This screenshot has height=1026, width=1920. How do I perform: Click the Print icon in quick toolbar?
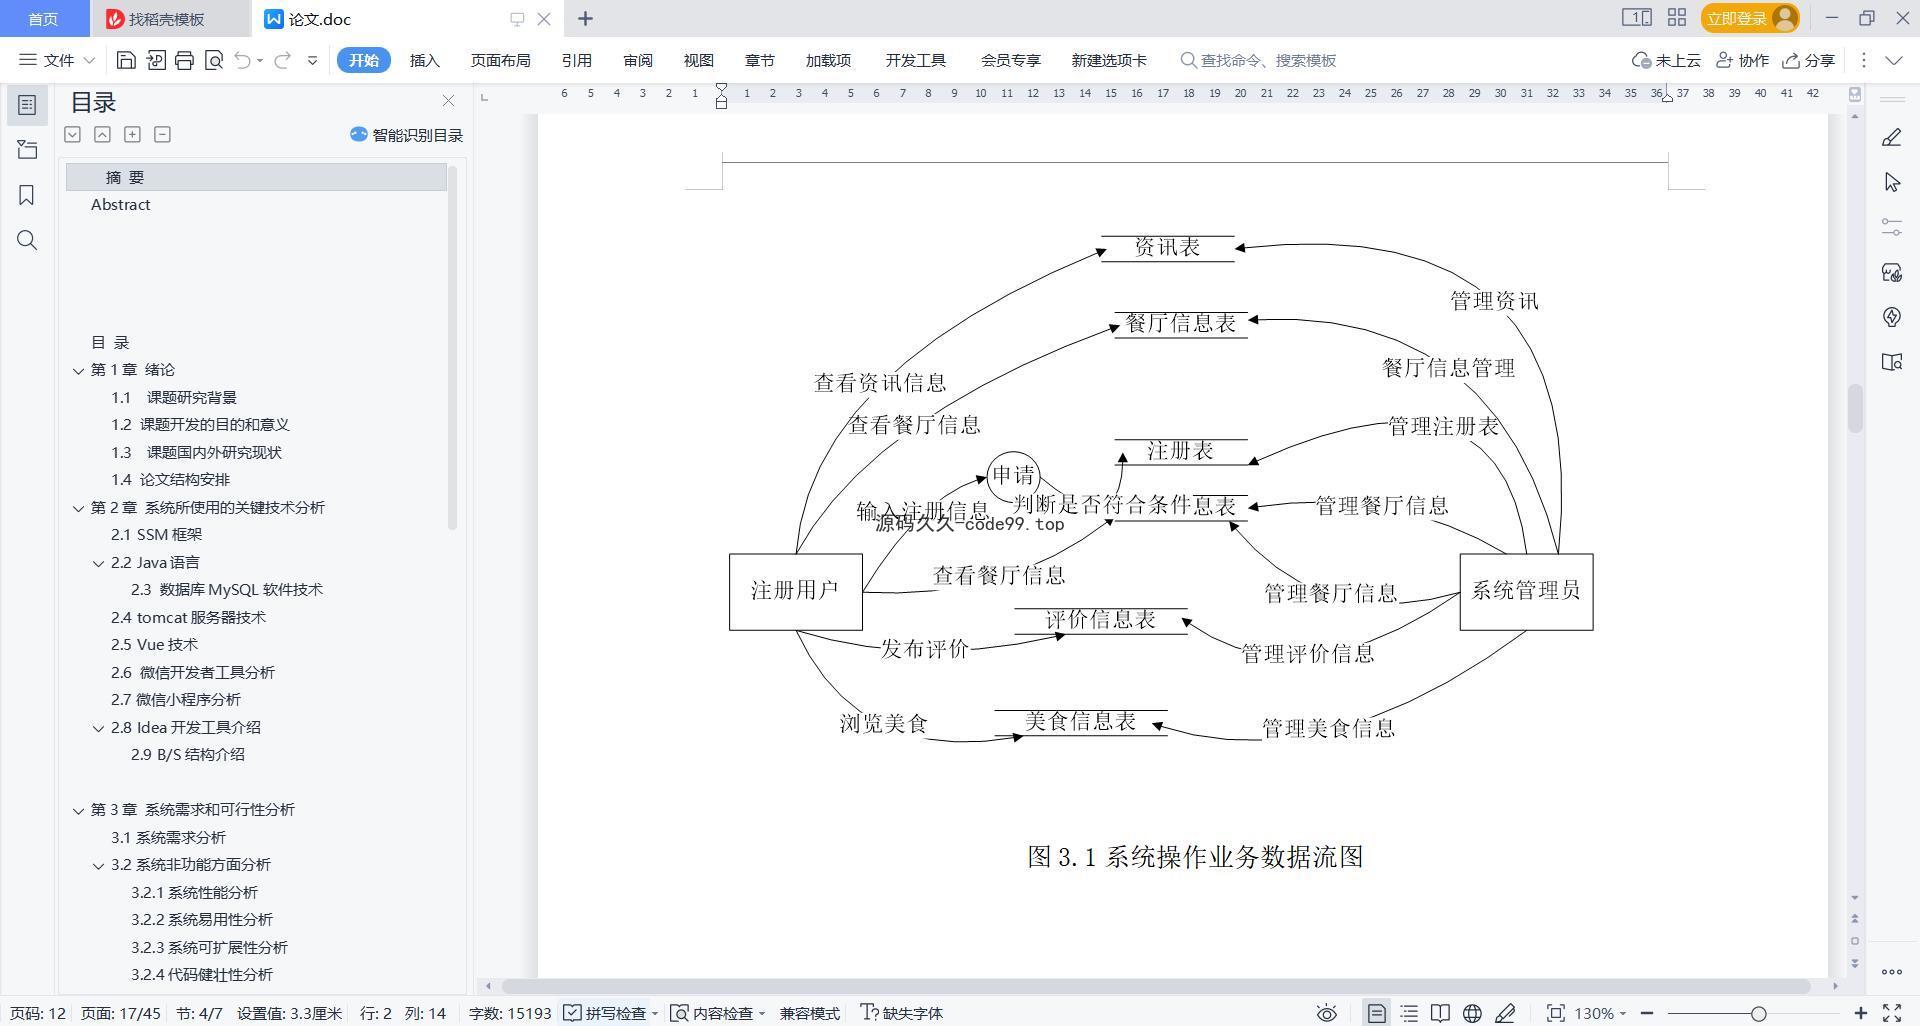[x=184, y=60]
